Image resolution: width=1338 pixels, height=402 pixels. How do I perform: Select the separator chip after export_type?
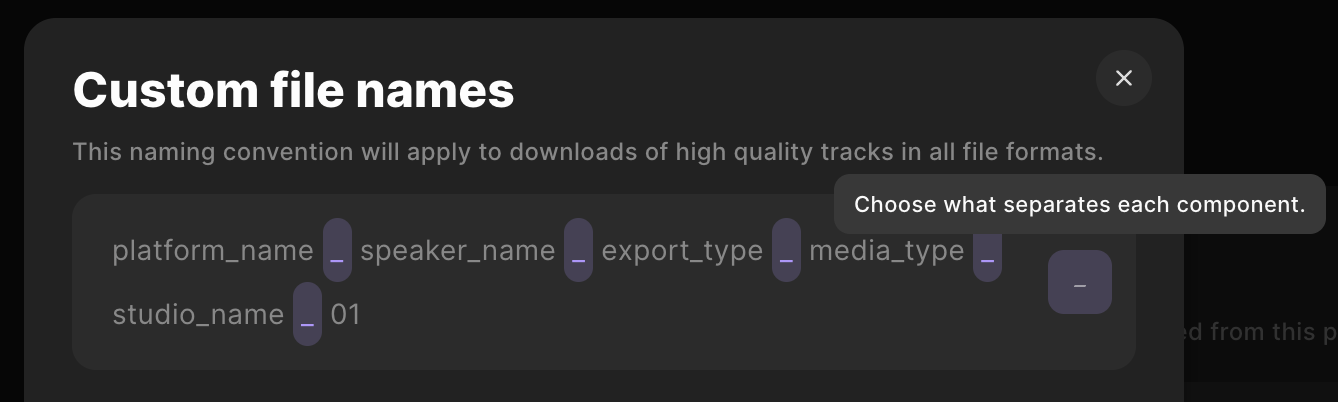tap(786, 250)
